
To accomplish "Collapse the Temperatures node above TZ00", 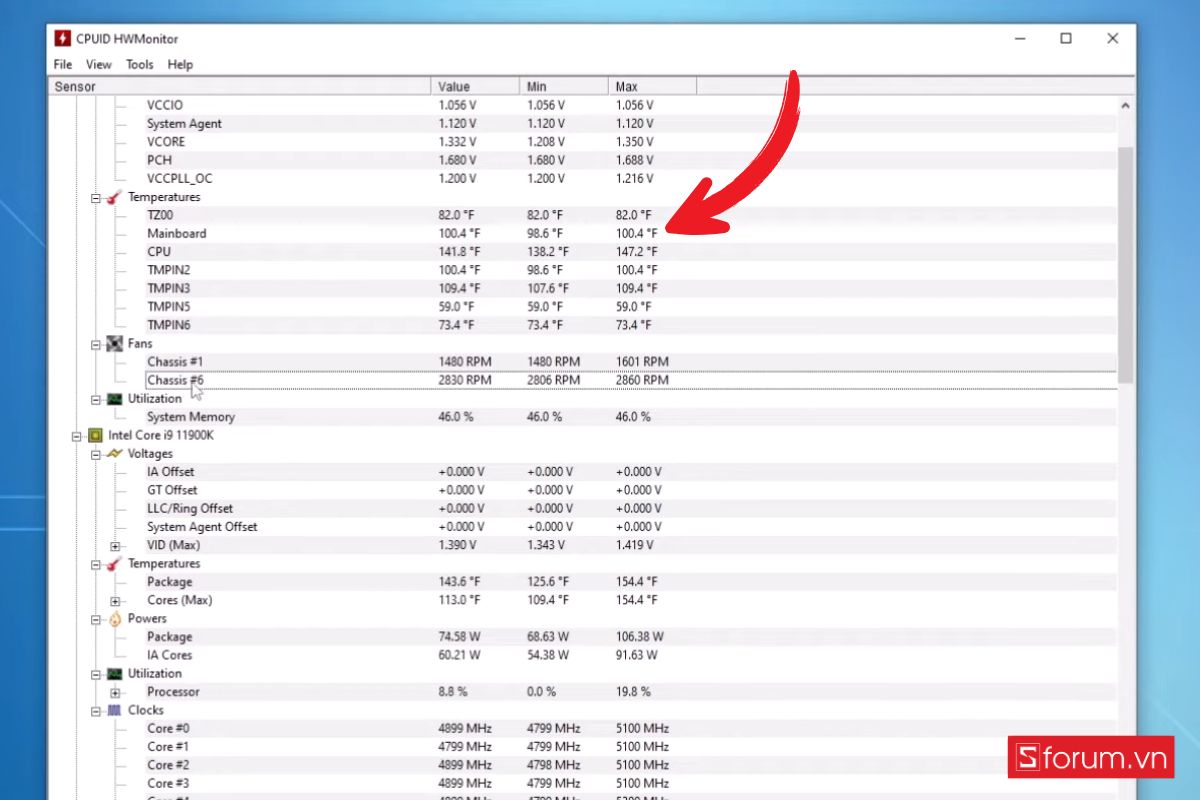I will [x=97, y=198].
